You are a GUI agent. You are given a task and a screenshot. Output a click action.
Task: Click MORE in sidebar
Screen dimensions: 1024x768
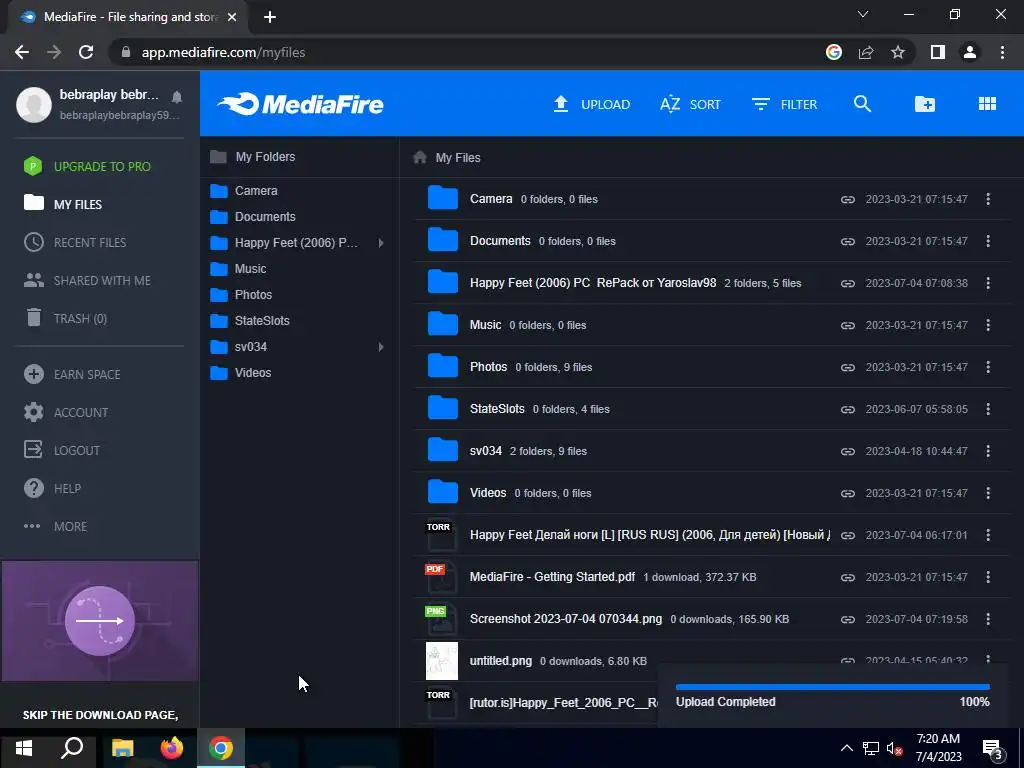56,526
